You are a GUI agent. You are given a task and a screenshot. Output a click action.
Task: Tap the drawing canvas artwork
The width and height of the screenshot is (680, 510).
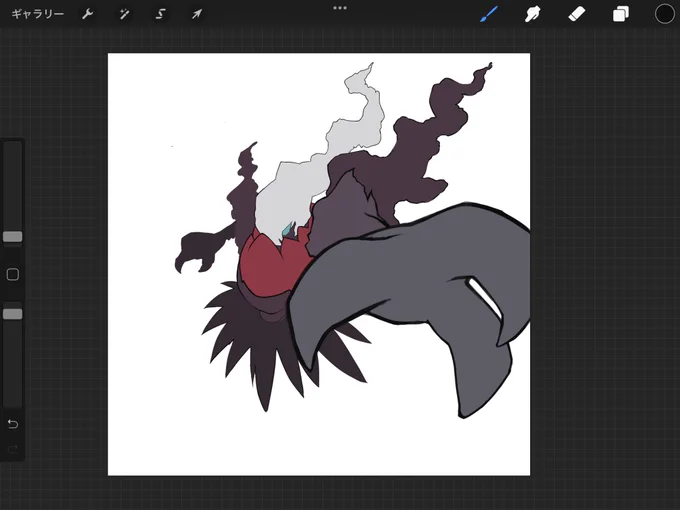[x=319, y=264]
